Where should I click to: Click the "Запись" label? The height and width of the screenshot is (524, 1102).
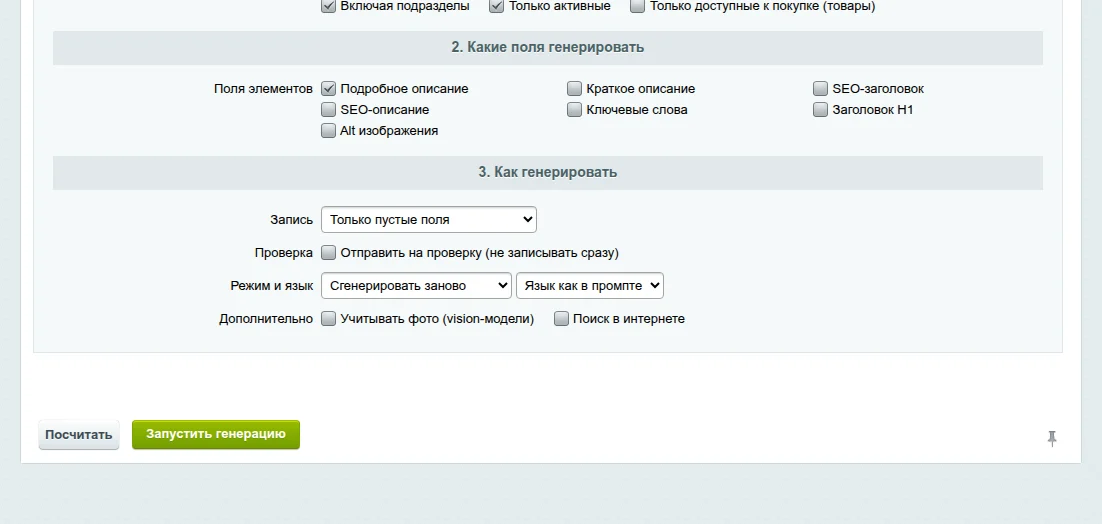291,220
